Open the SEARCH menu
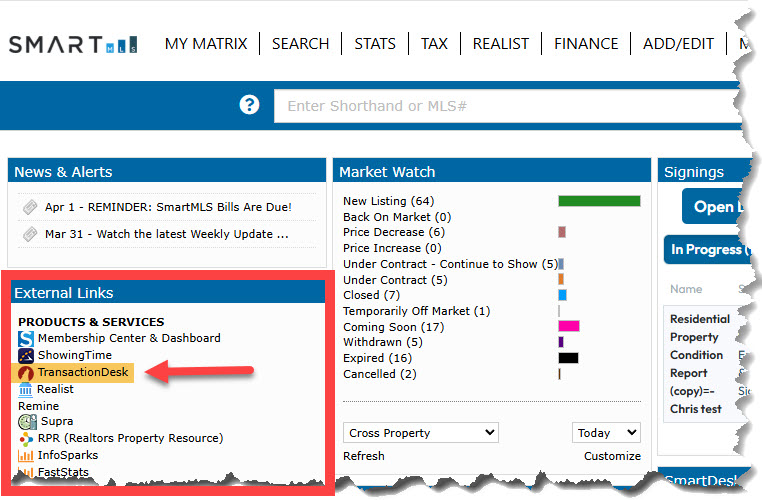Viewport: 762px width, 500px height. [300, 44]
